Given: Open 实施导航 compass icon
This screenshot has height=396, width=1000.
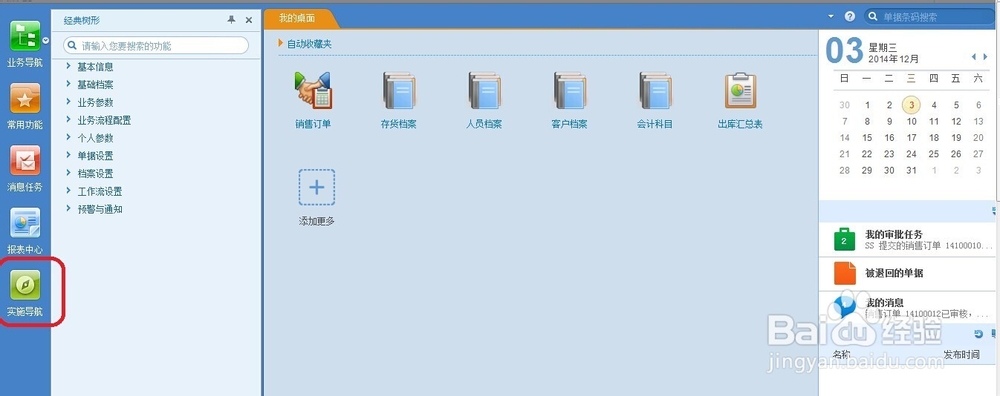Looking at the screenshot, I should pos(25,285).
